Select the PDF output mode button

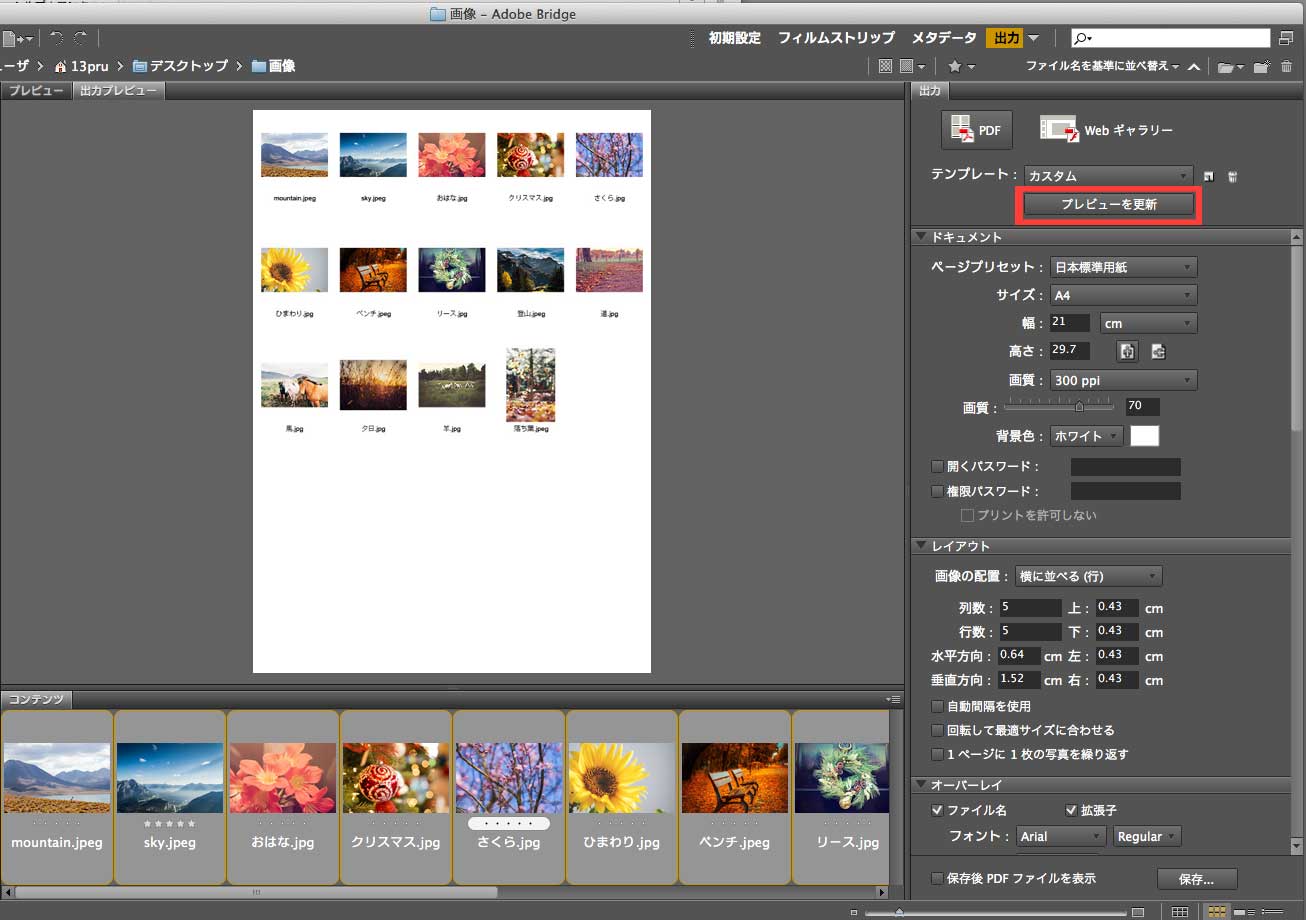(x=978, y=130)
